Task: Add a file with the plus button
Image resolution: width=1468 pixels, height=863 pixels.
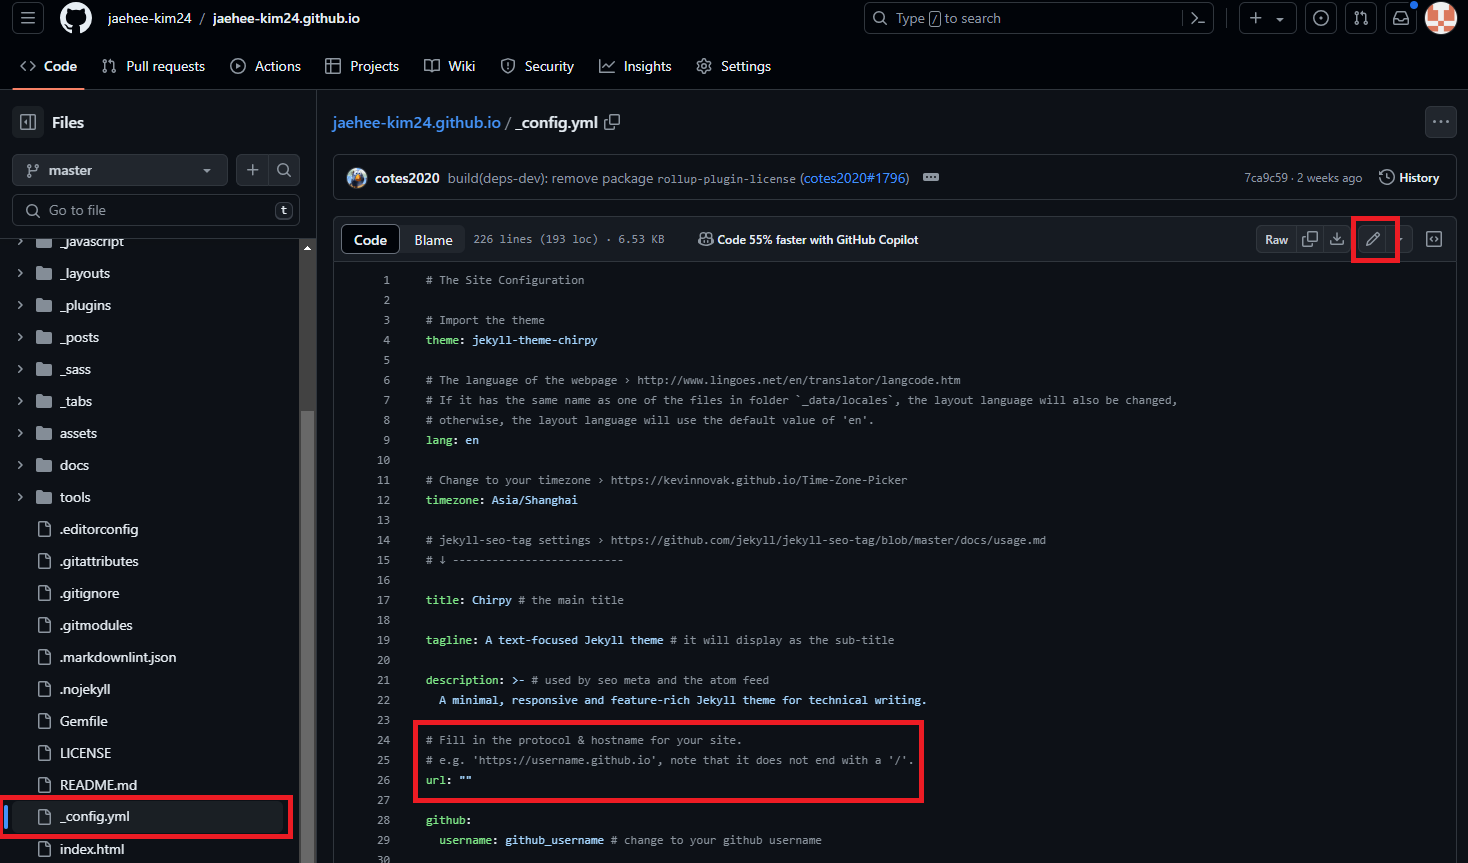Action: click(252, 170)
